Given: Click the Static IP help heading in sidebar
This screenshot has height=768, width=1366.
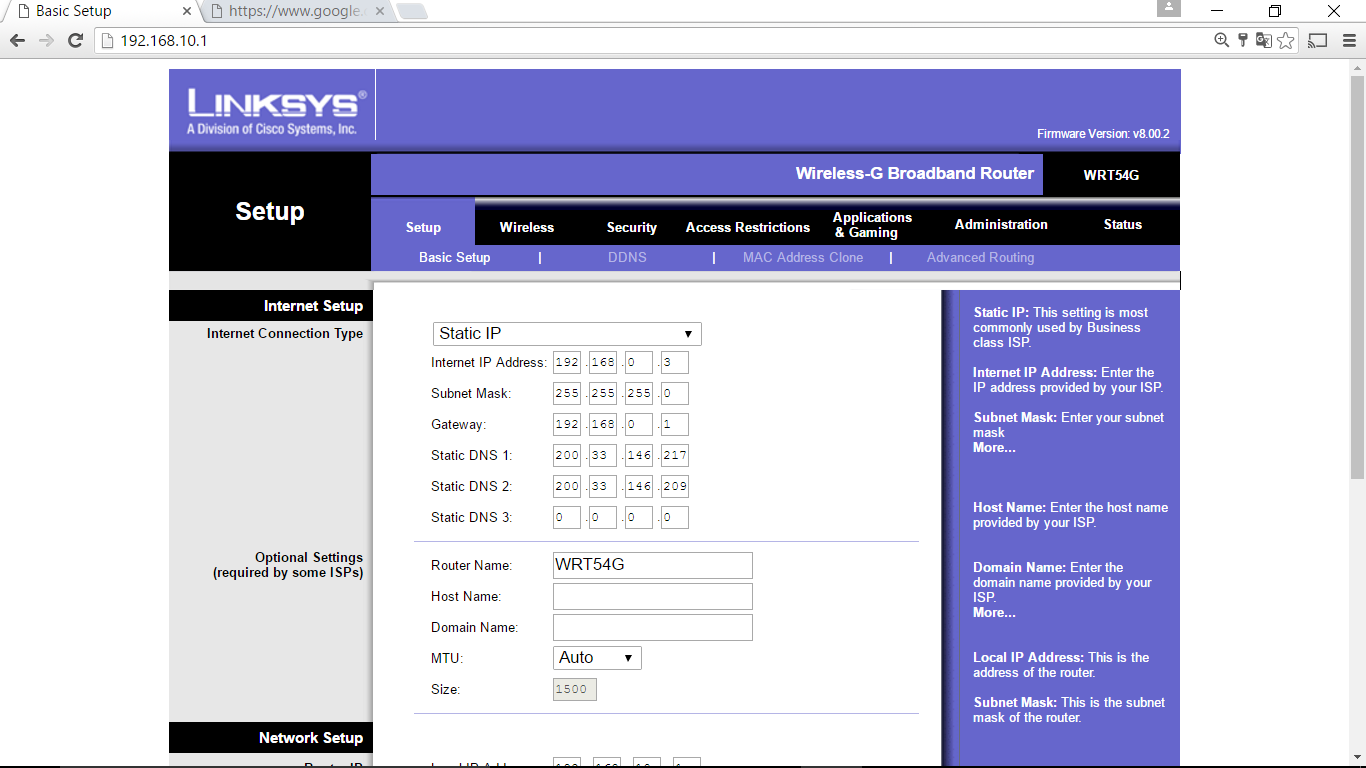Looking at the screenshot, I should [x=1001, y=313].
